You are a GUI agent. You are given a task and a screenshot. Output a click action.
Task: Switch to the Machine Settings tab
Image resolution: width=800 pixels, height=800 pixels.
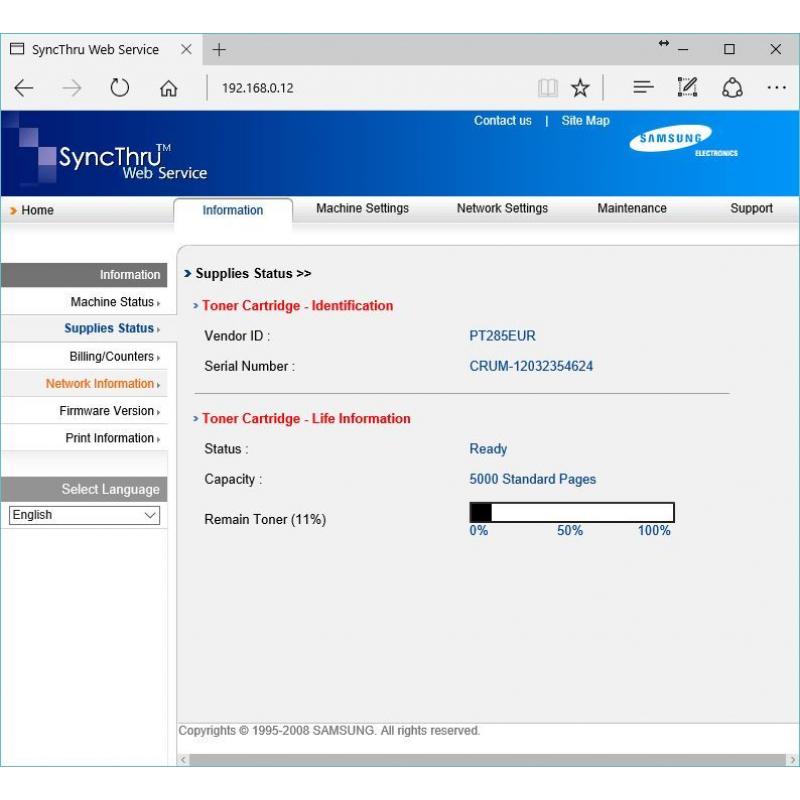point(362,208)
